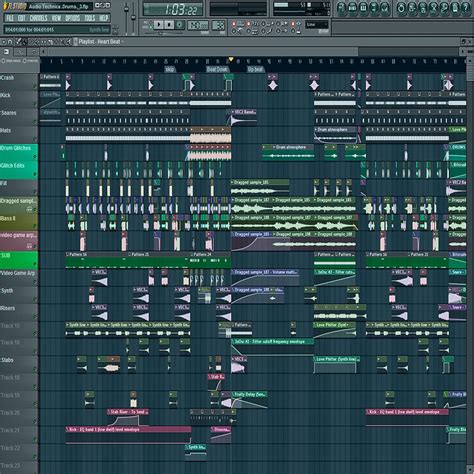474x474 pixels.
Task: Open the piano roll window icon
Action: click(x=363, y=7)
